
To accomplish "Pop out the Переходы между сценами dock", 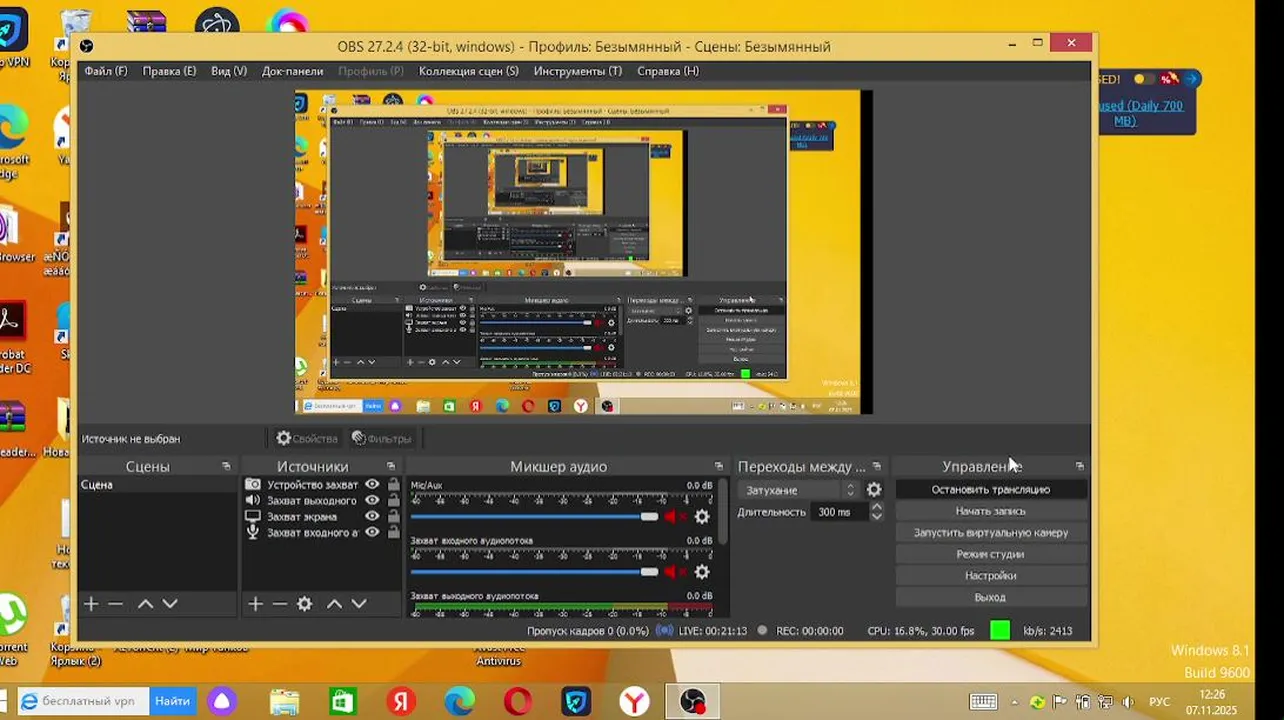I will (877, 467).
